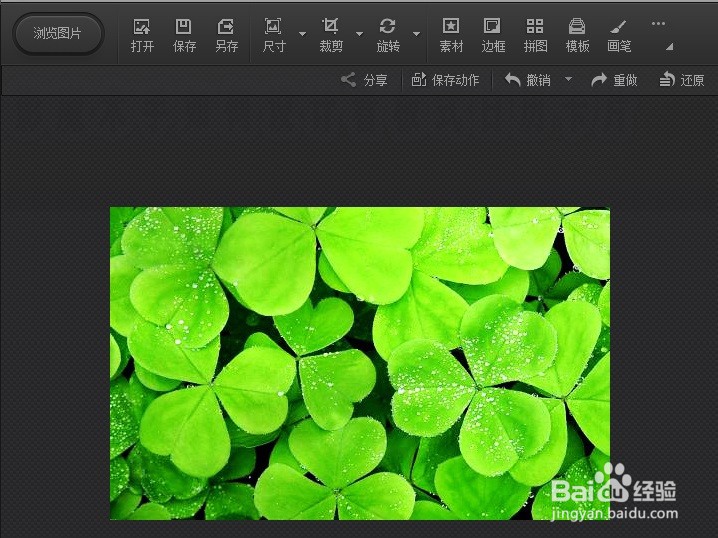
Task: Open the 模板 template tool
Action: 577,35
